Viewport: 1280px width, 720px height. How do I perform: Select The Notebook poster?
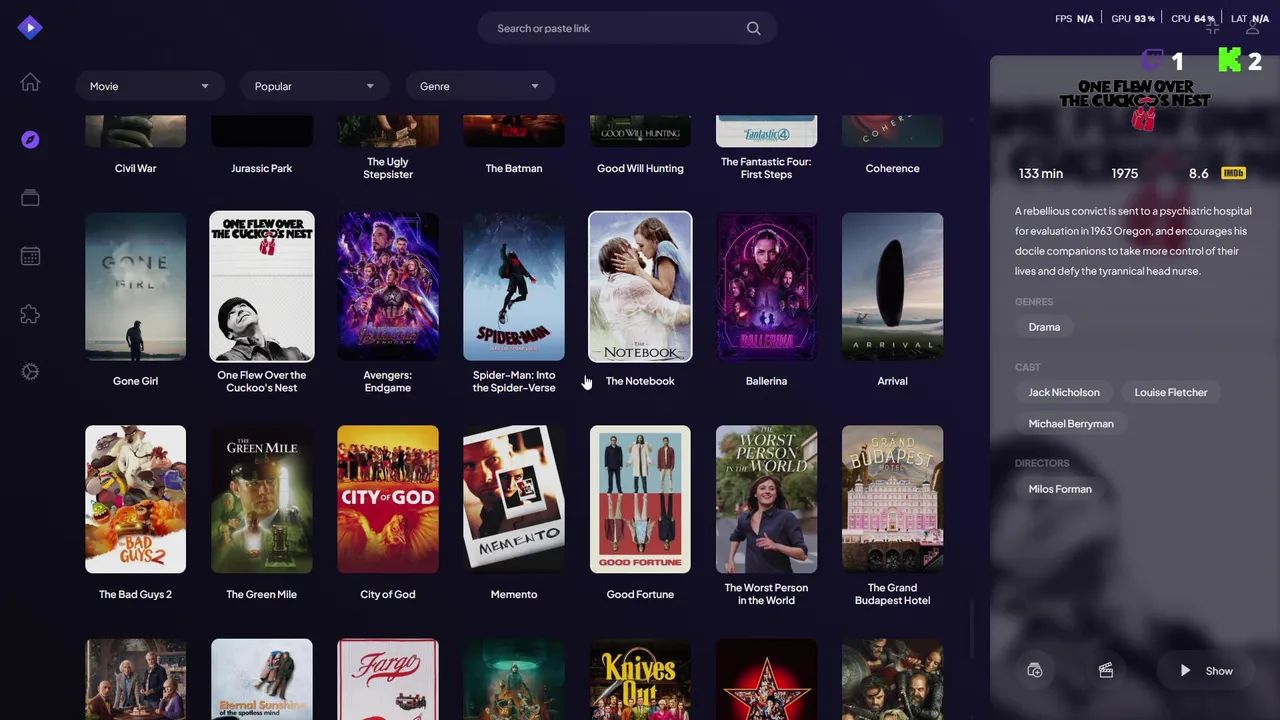[x=640, y=286]
